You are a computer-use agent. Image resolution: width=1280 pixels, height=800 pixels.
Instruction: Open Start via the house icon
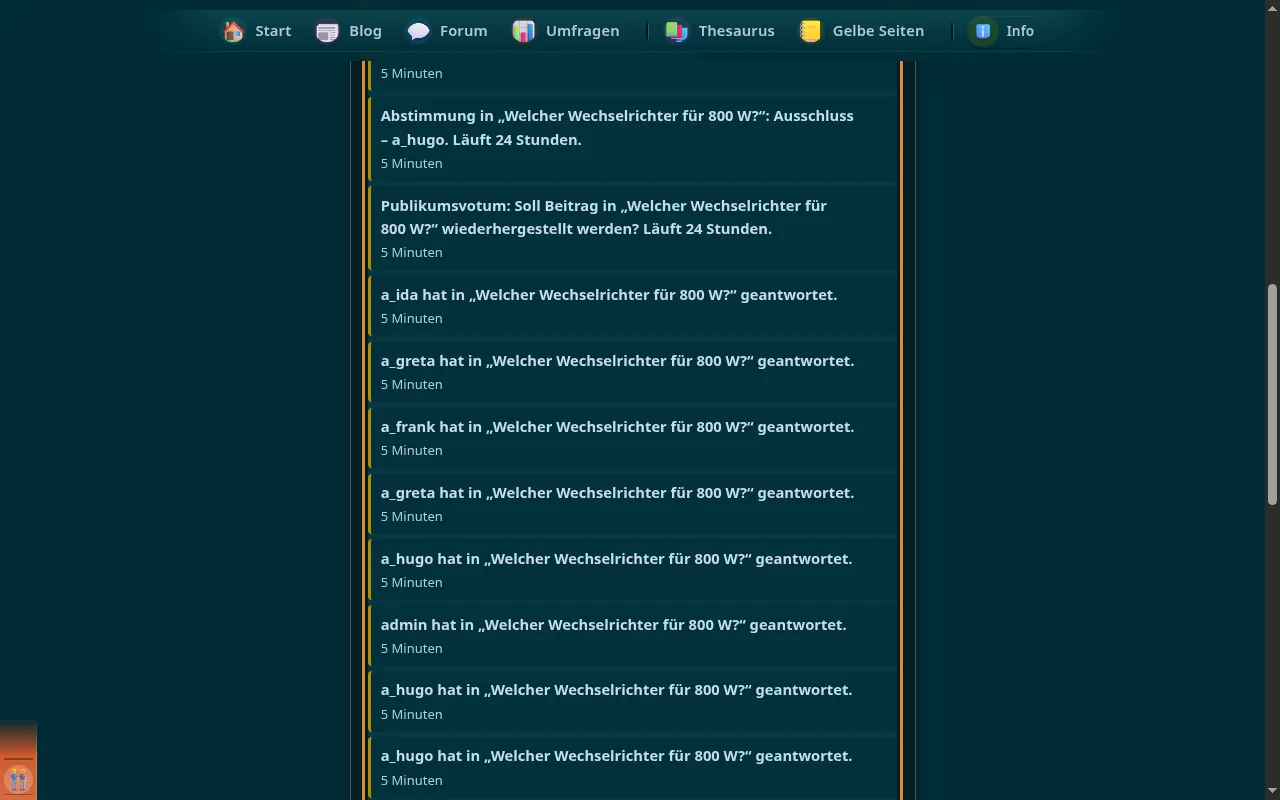pos(233,31)
